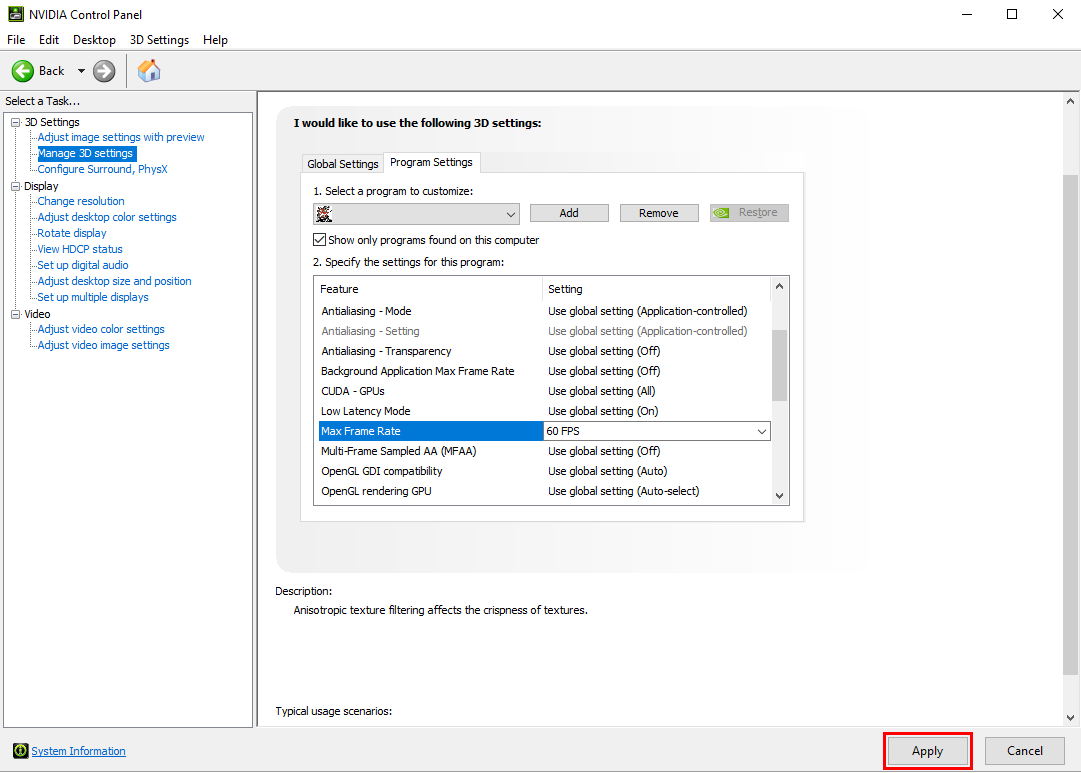
Task: Open 'View HDCP status' task
Action: click(x=80, y=249)
